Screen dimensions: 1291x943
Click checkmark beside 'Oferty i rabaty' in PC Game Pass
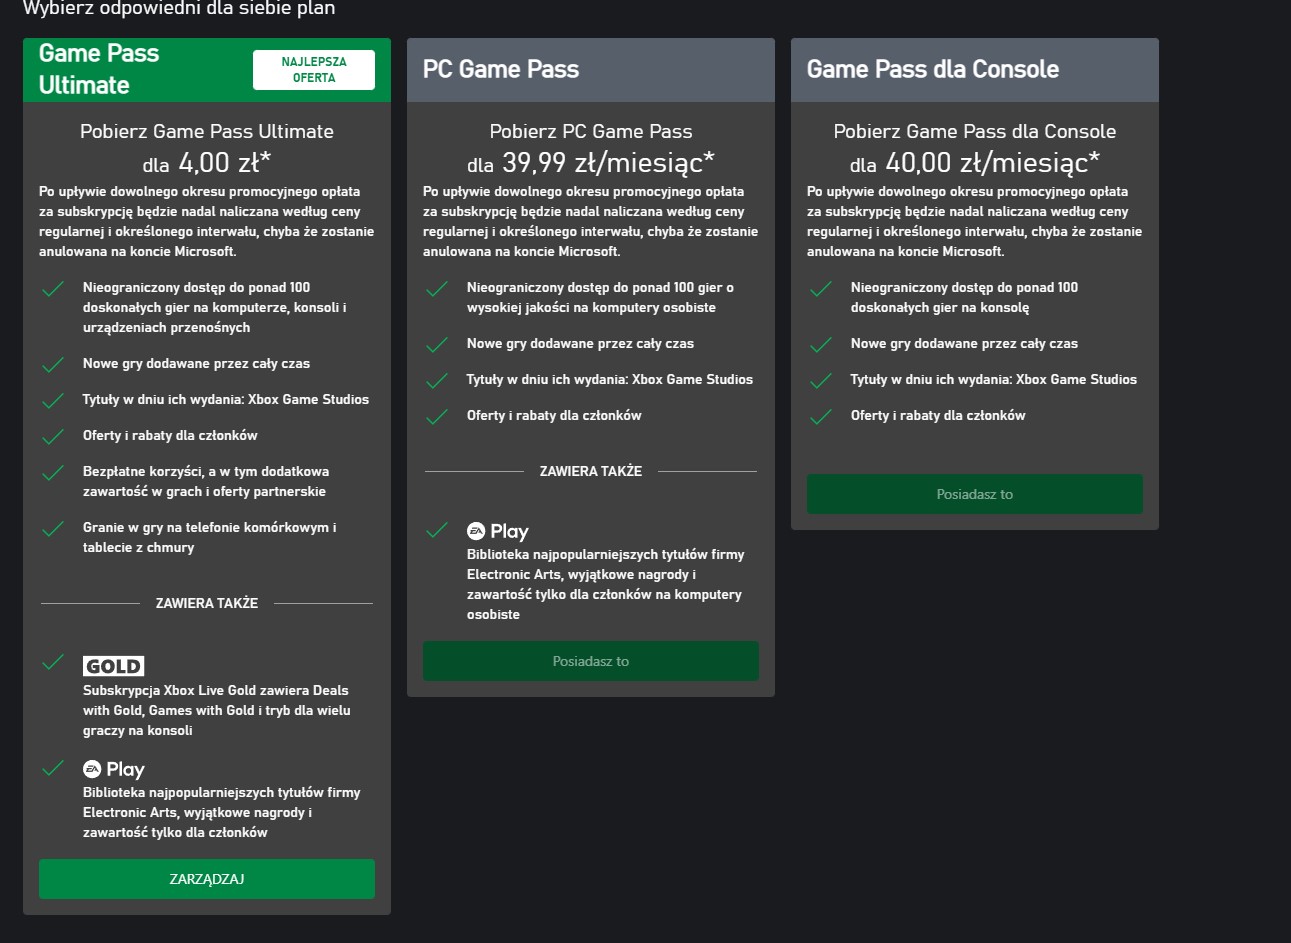(x=437, y=417)
